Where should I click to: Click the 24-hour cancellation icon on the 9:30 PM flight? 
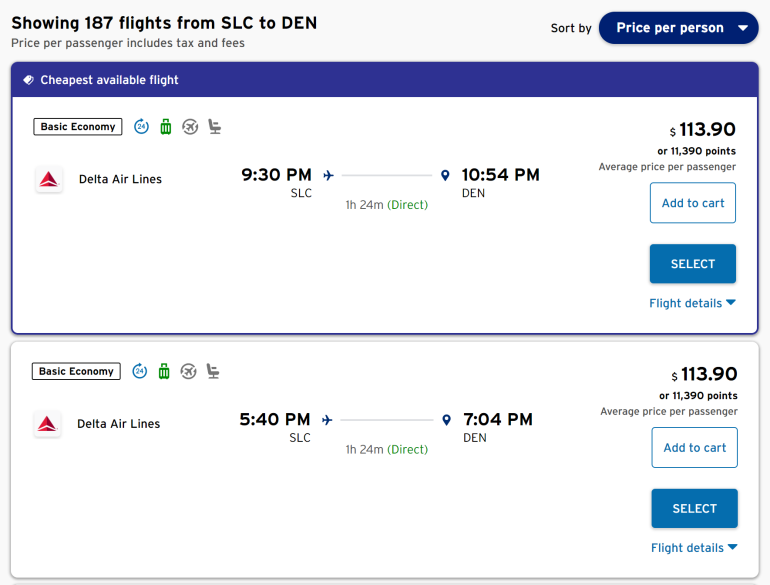(141, 126)
